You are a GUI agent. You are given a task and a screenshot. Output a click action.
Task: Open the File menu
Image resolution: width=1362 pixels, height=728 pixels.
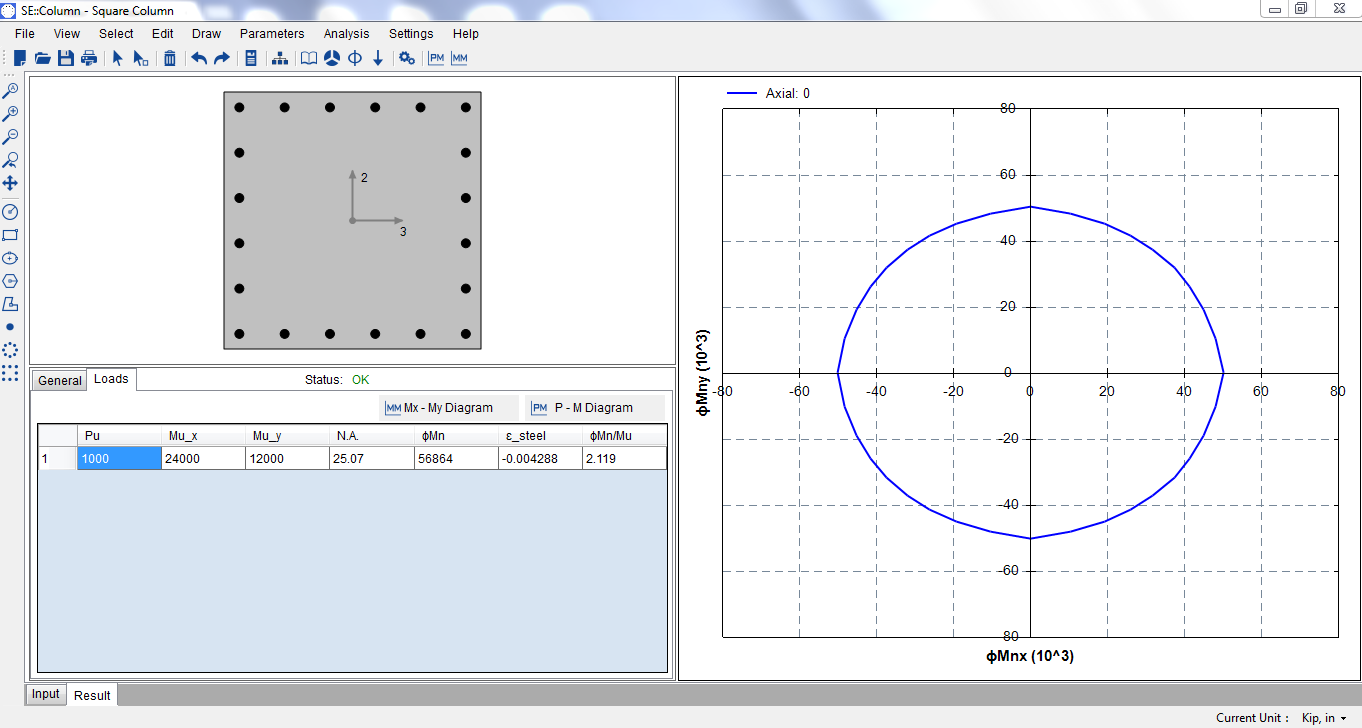coord(25,34)
